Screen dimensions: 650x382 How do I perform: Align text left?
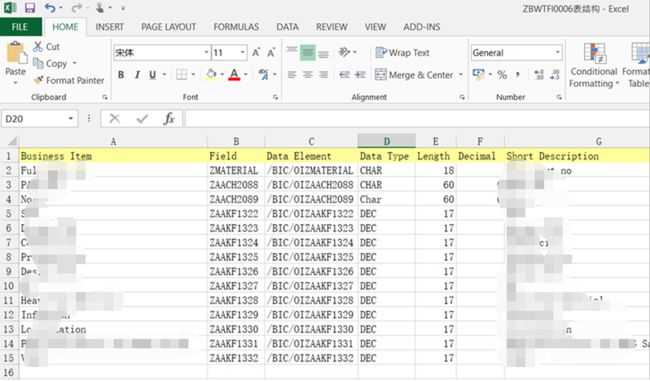pos(292,75)
